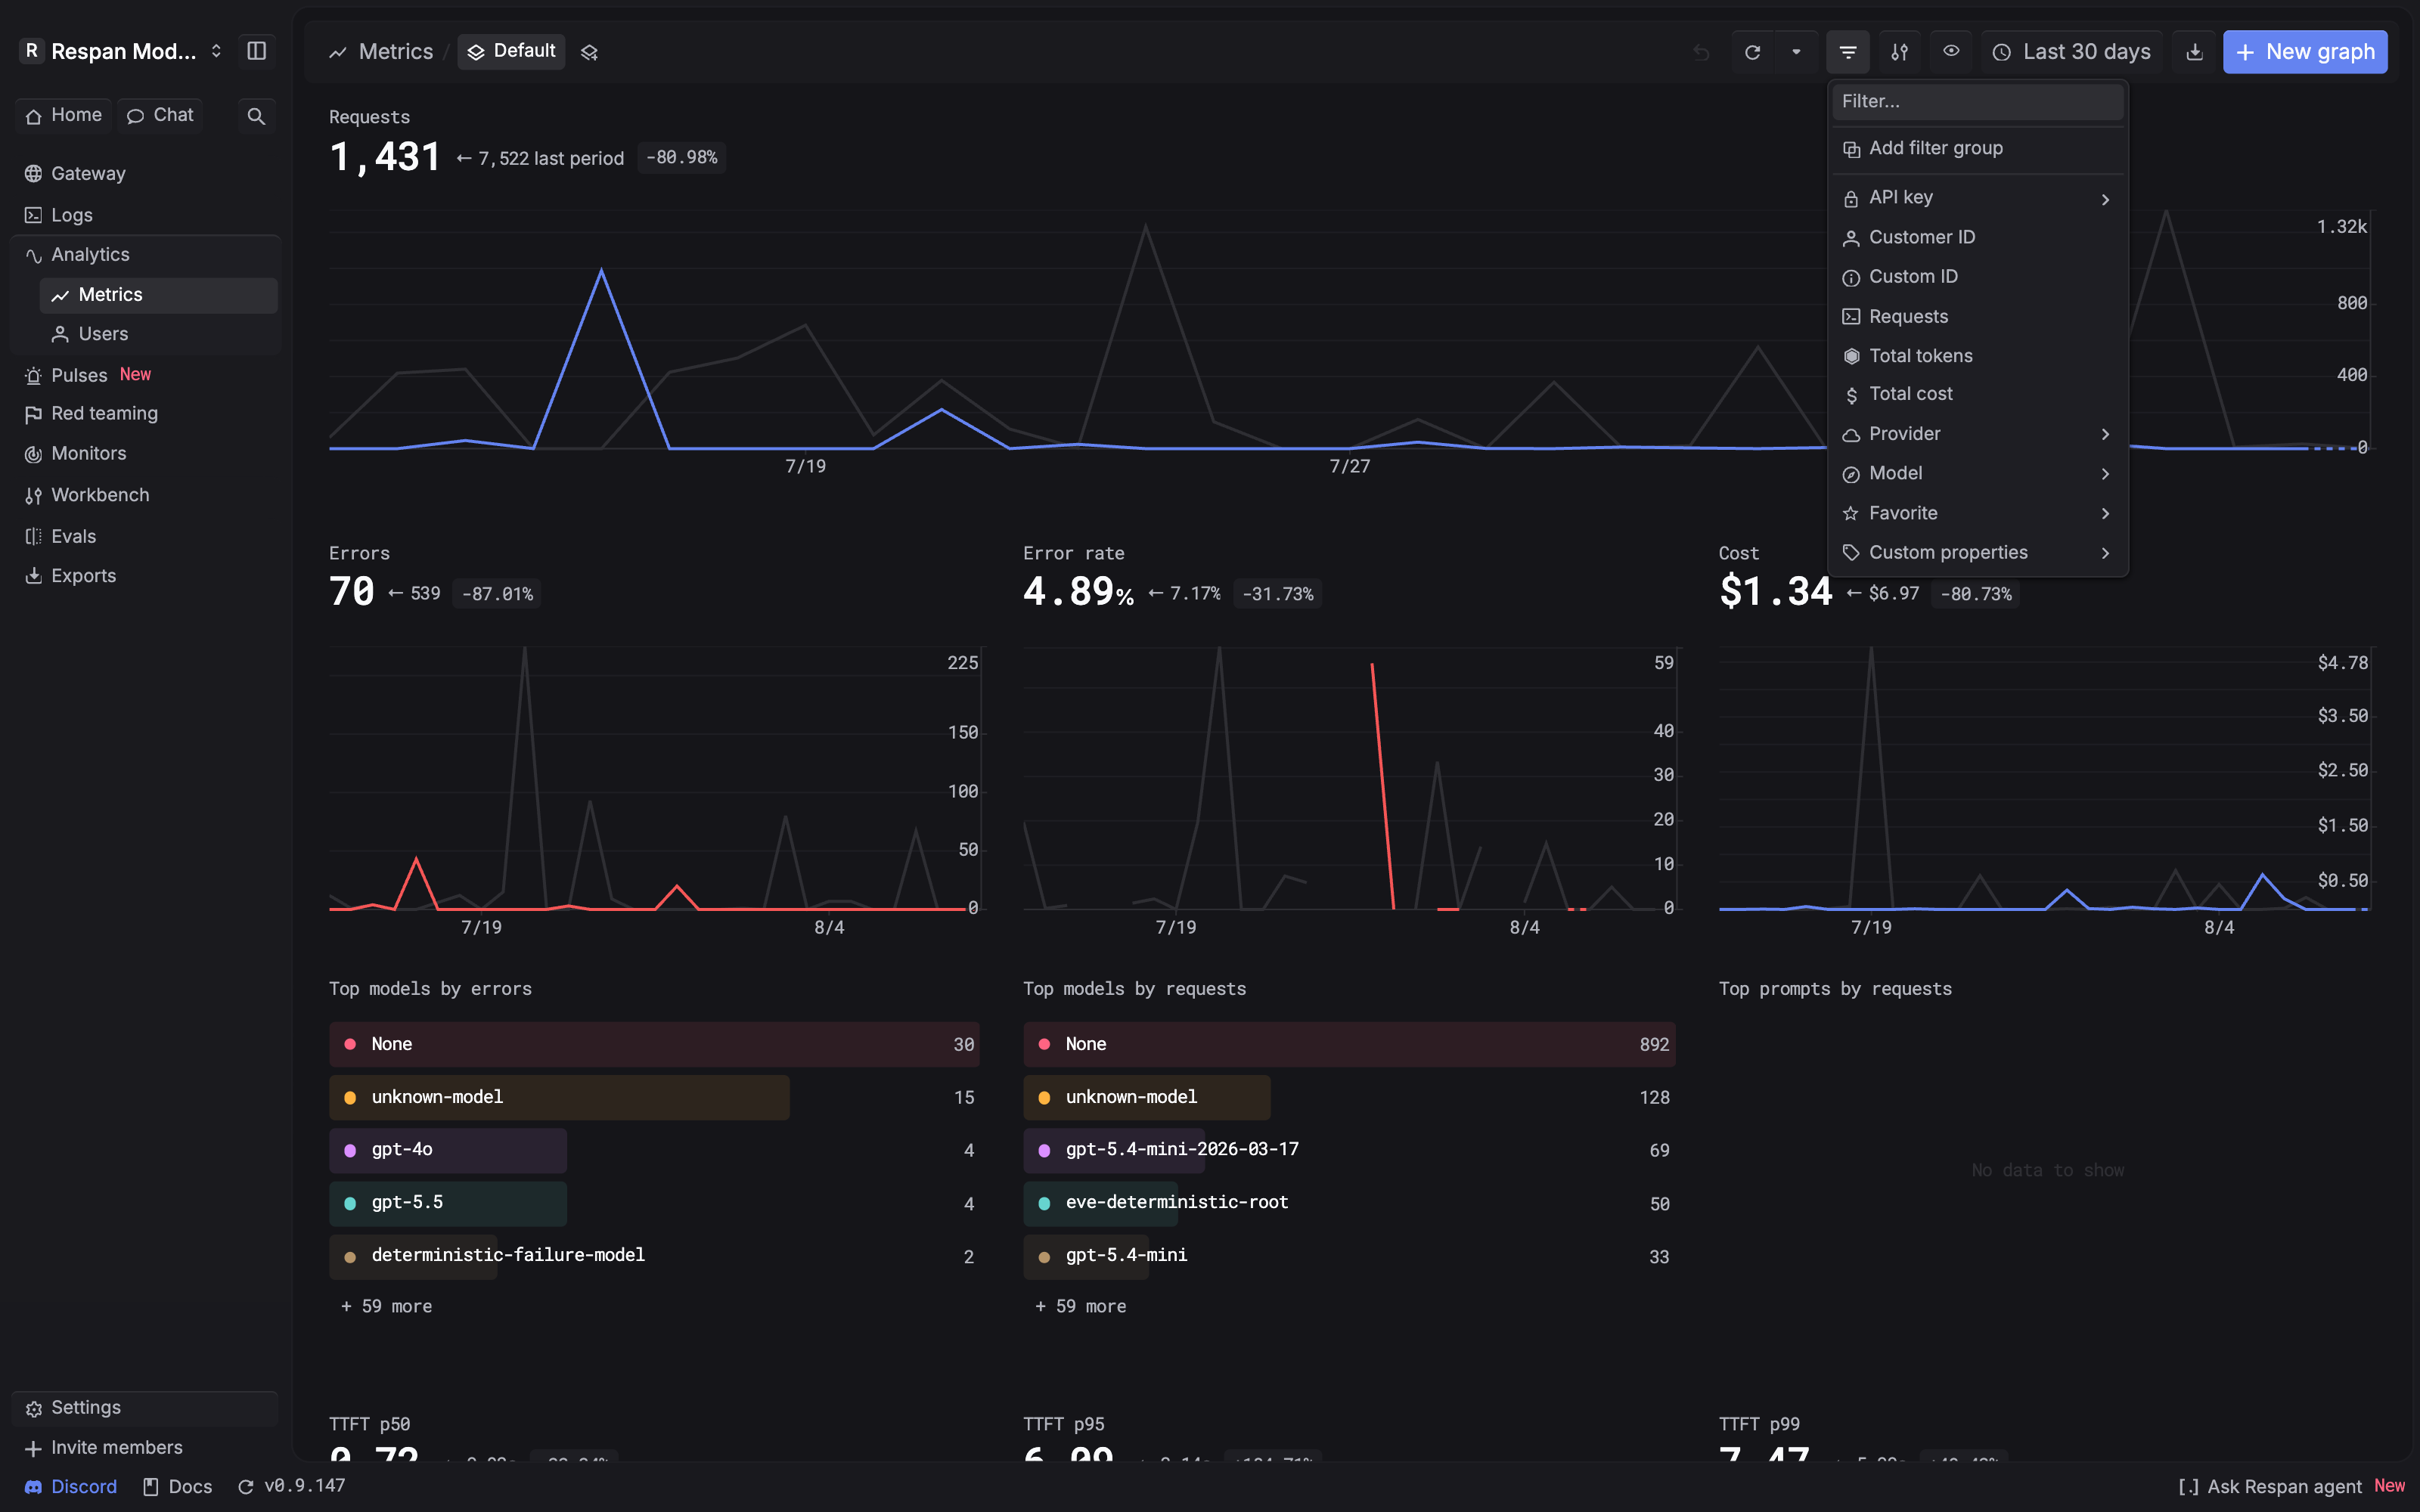Open the Discord link
Viewport: 2420px width, 1512px height.
pos(70,1487)
